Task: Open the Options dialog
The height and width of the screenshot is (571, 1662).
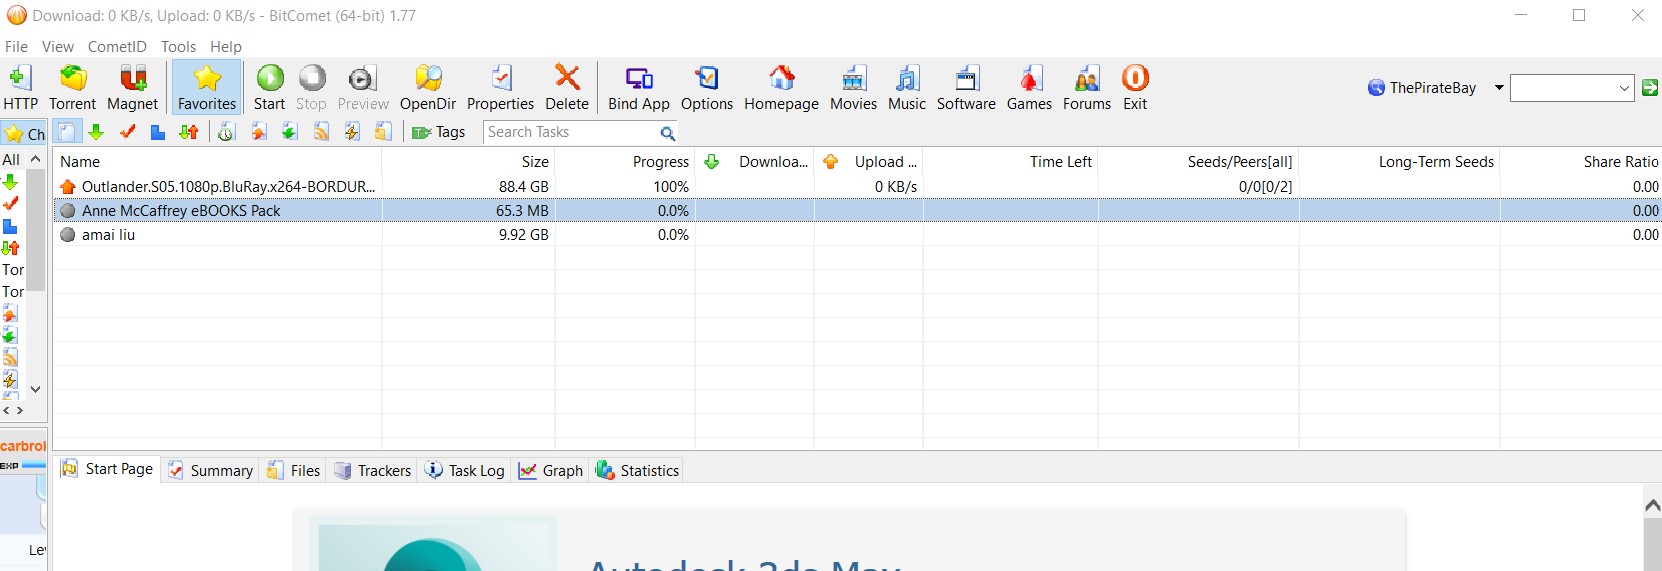Action: (x=707, y=87)
